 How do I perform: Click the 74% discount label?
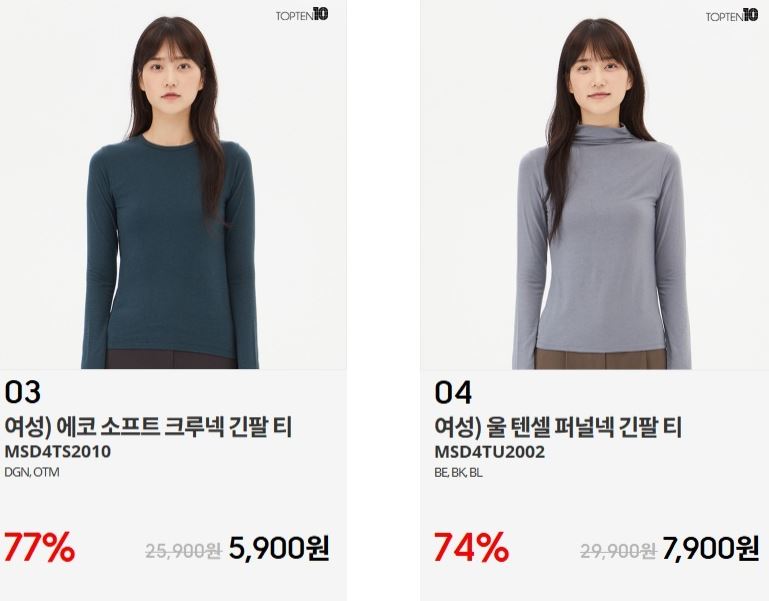[x=471, y=547]
